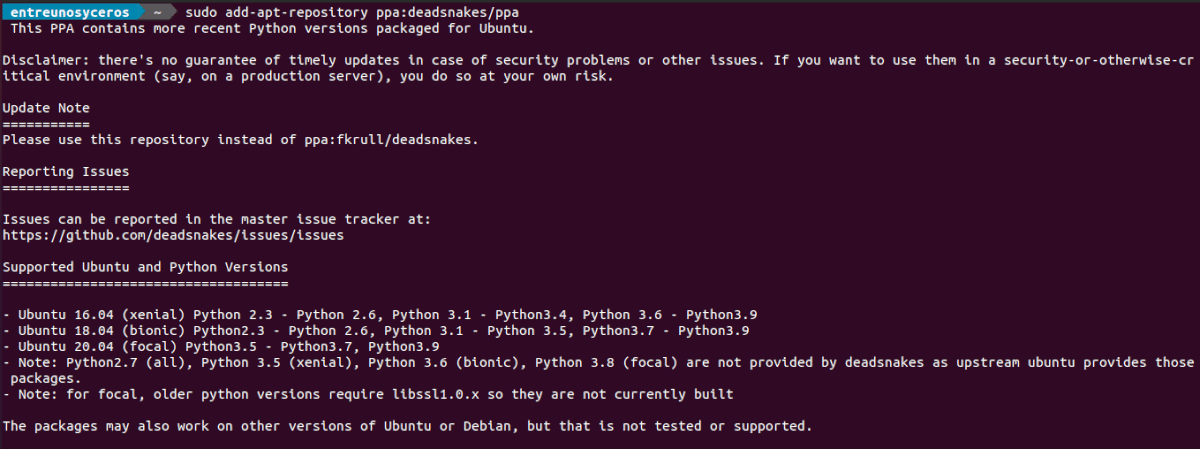The width and height of the screenshot is (1200, 449).
Task: Click the 'packages may also work' final line
Action: coord(406,426)
